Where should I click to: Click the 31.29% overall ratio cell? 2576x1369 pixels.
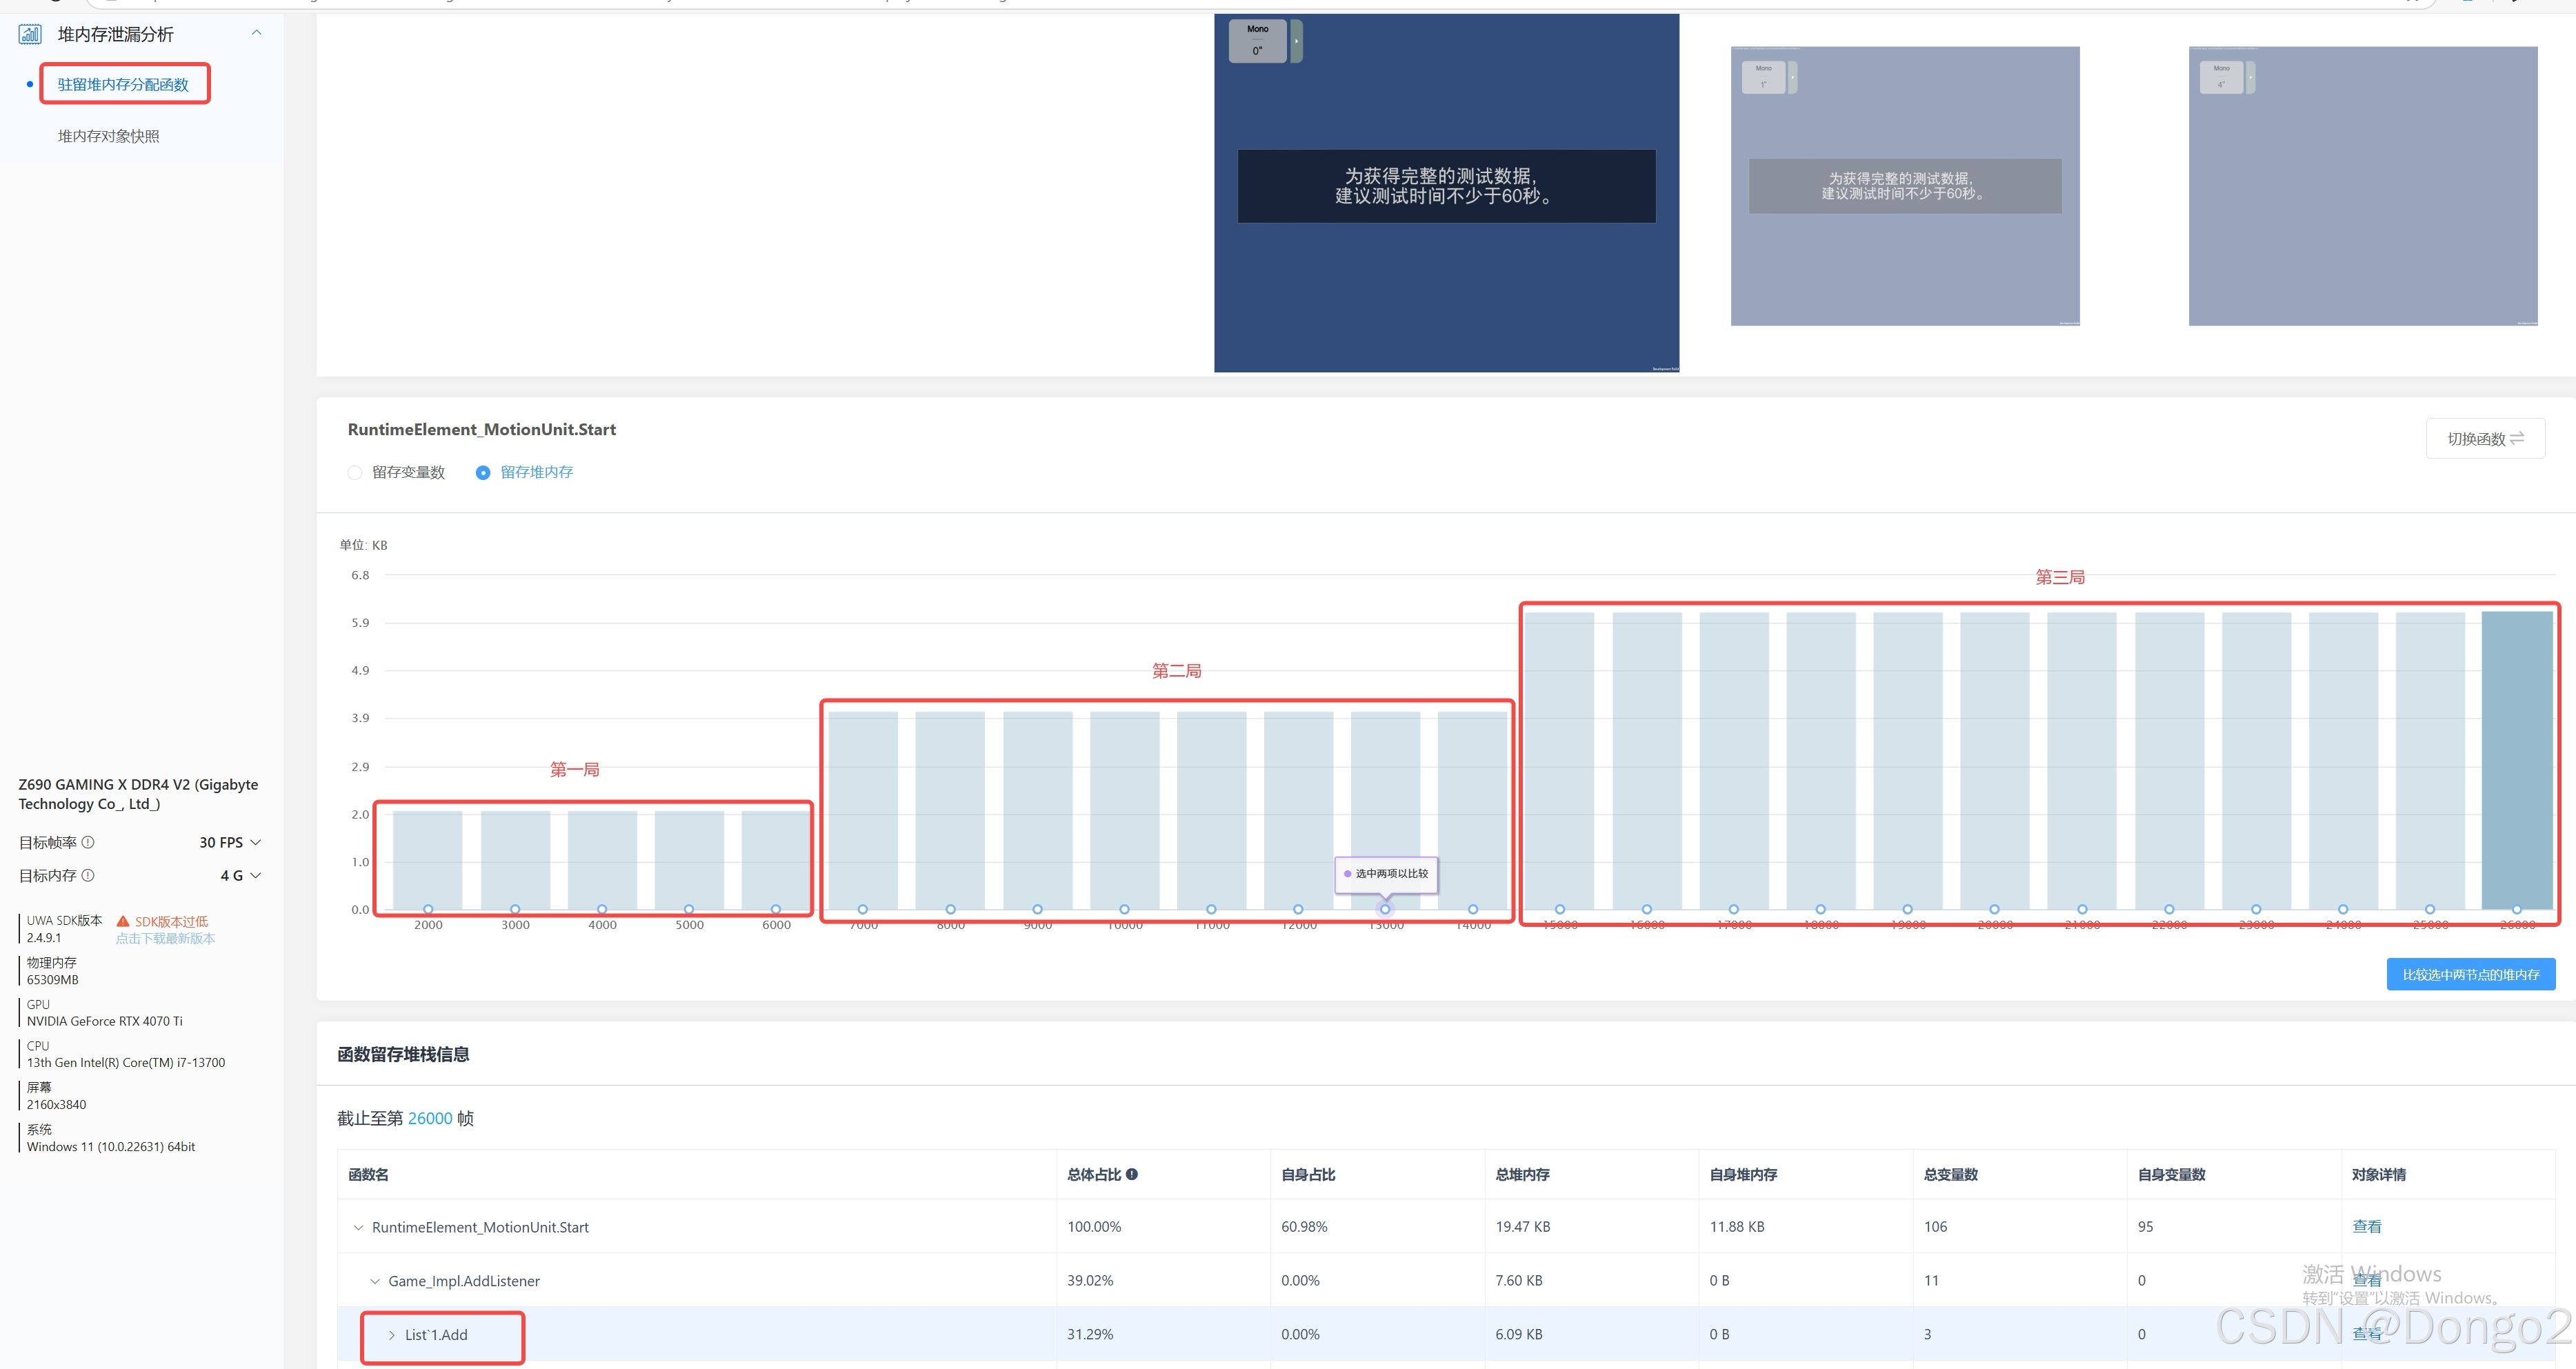pos(1090,1334)
